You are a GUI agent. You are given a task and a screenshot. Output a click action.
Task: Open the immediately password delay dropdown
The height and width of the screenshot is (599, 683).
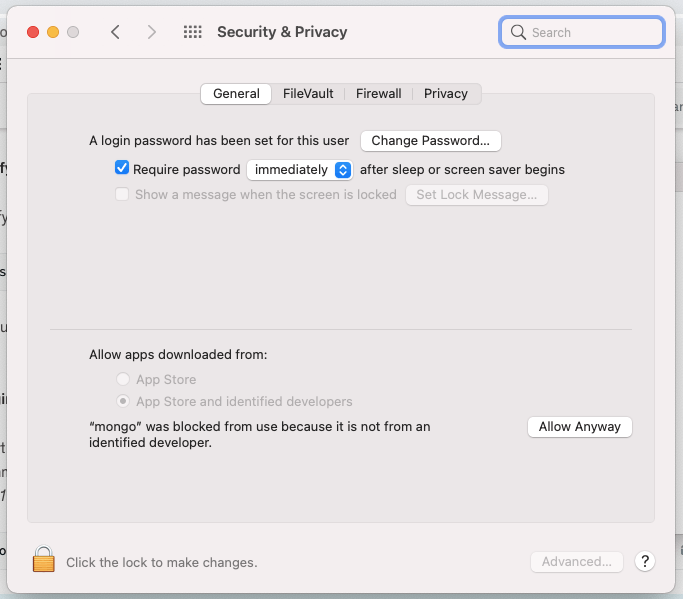(x=299, y=169)
